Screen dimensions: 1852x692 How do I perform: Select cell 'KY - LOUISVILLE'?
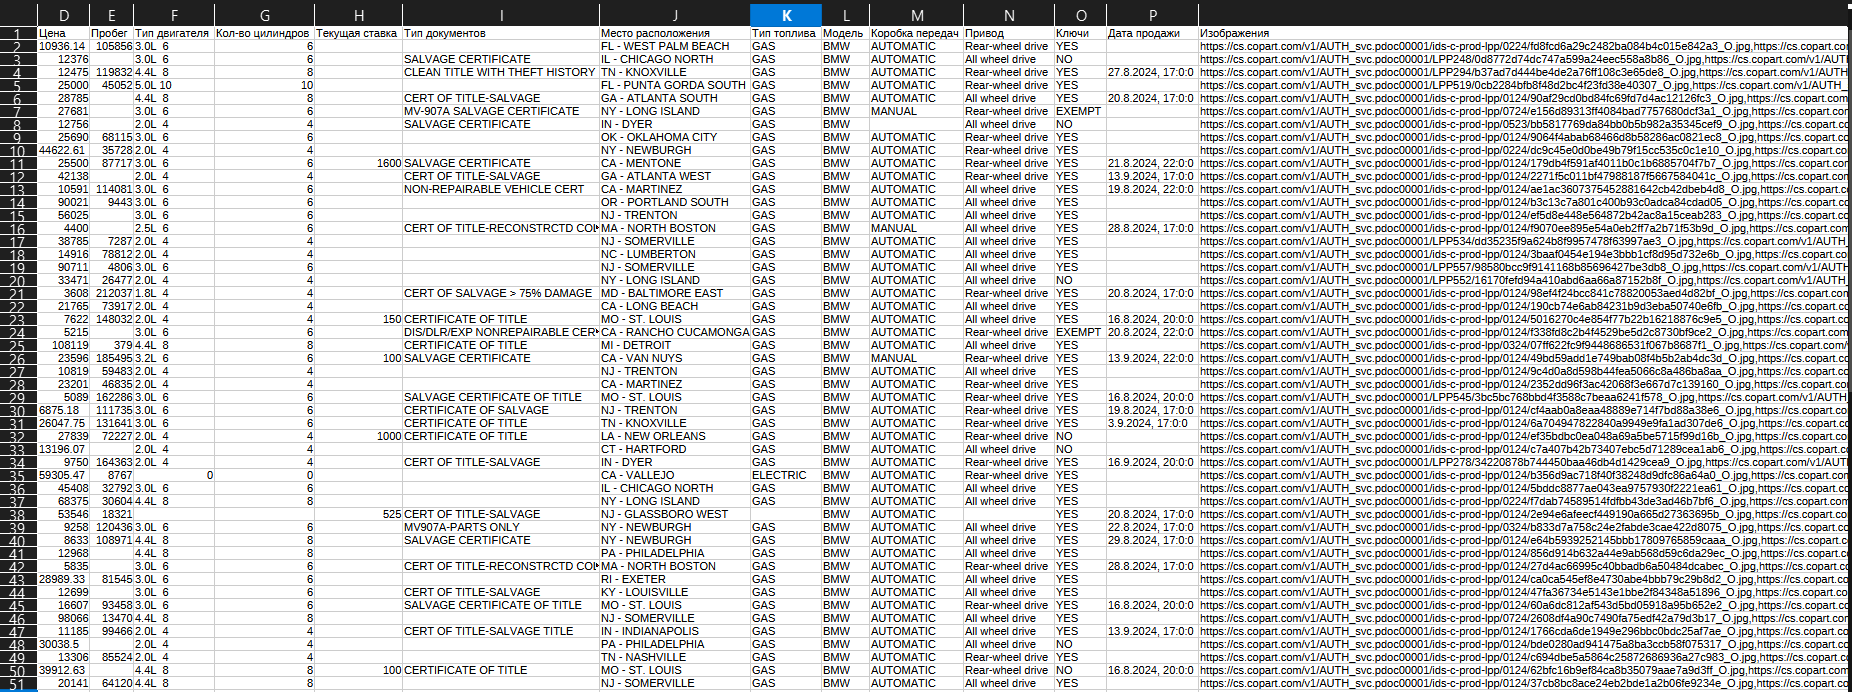(x=675, y=592)
